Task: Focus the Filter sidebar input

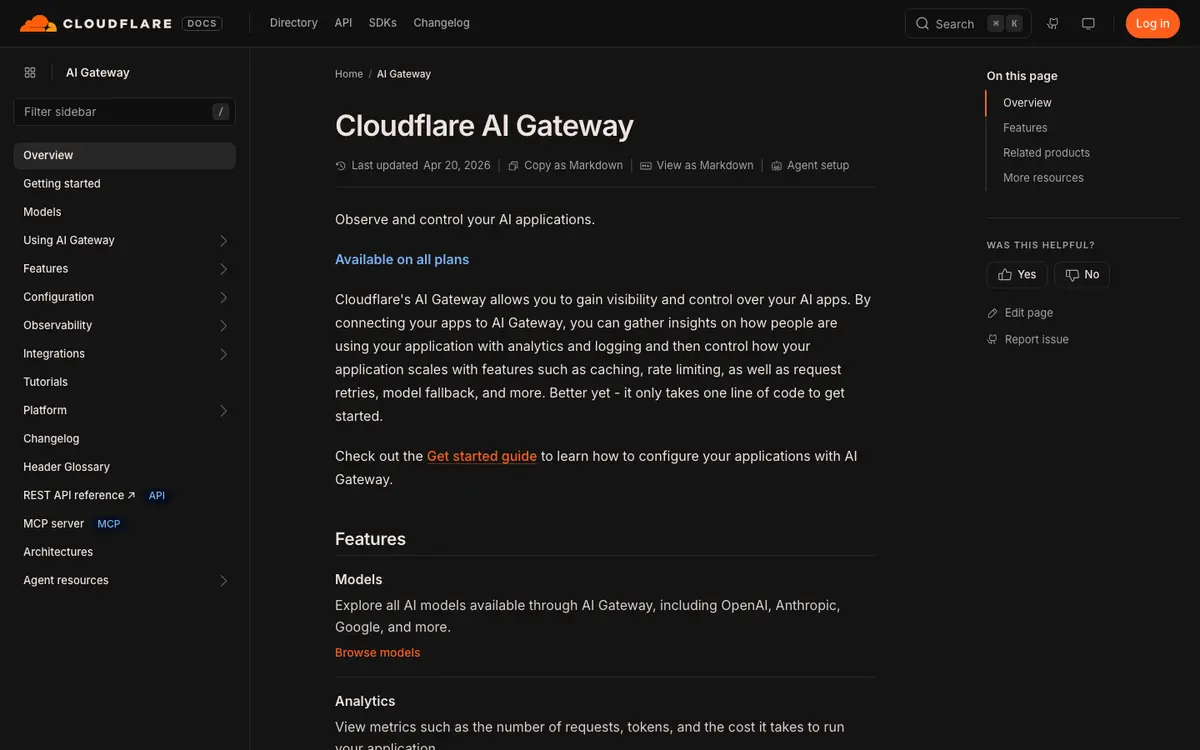Action: coord(124,112)
